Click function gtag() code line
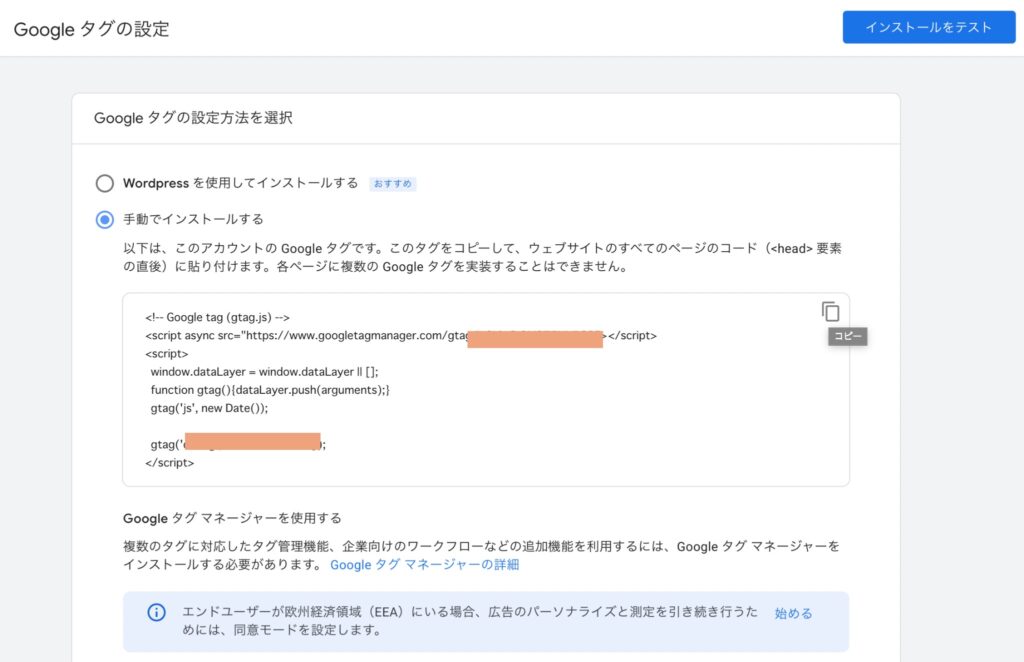 point(270,390)
